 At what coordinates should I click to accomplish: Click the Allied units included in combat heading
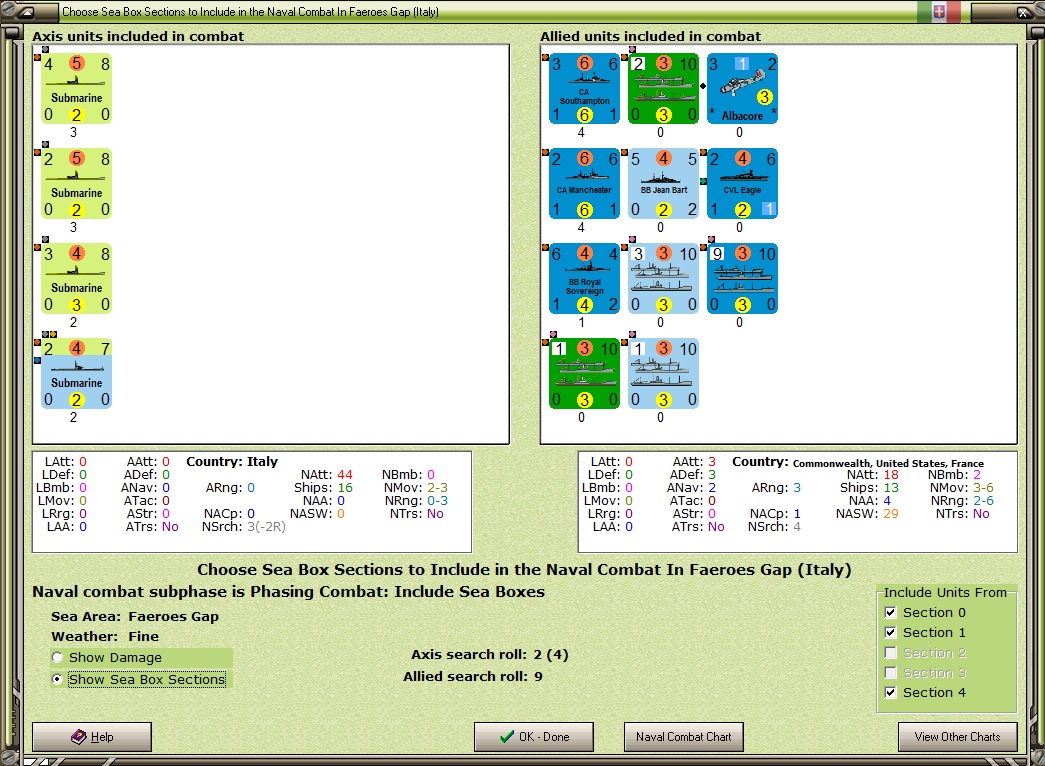(x=650, y=36)
